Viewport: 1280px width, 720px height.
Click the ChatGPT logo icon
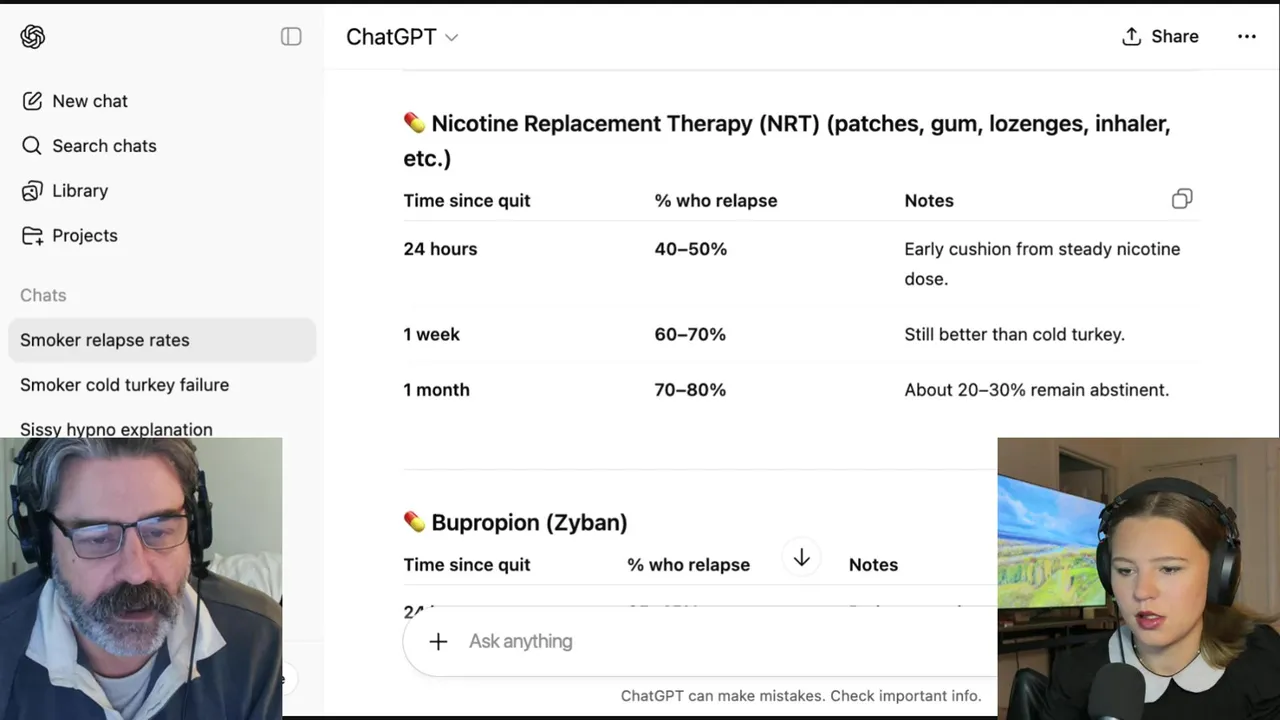33,37
